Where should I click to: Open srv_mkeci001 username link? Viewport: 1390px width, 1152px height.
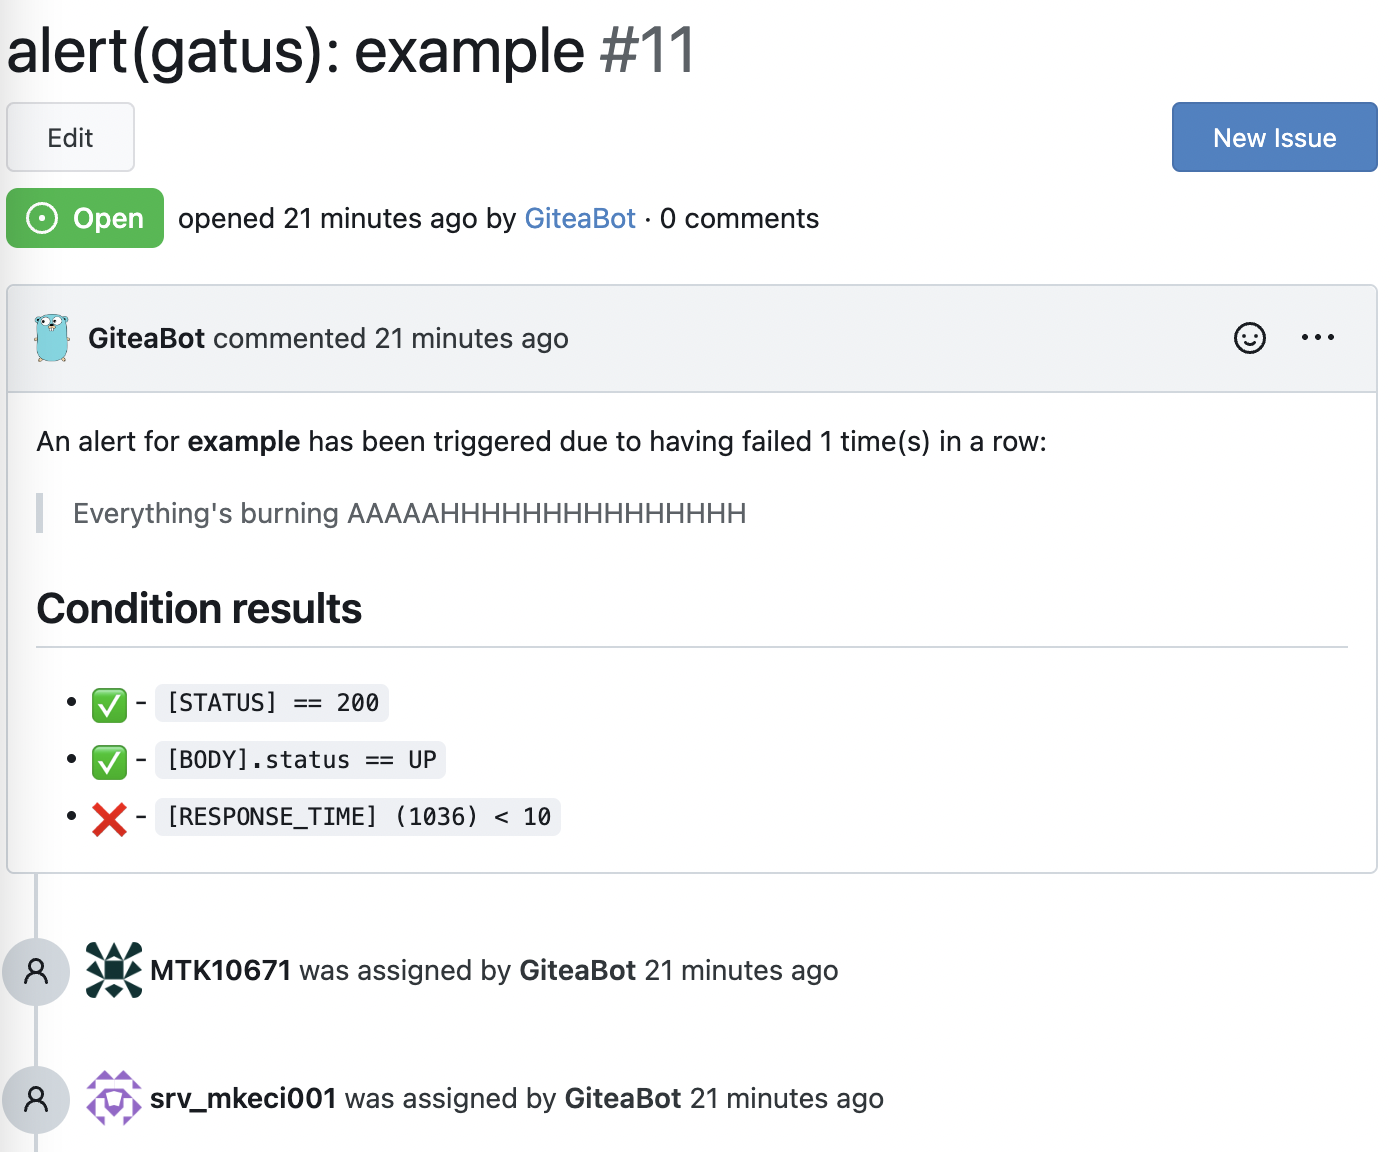(x=243, y=1098)
